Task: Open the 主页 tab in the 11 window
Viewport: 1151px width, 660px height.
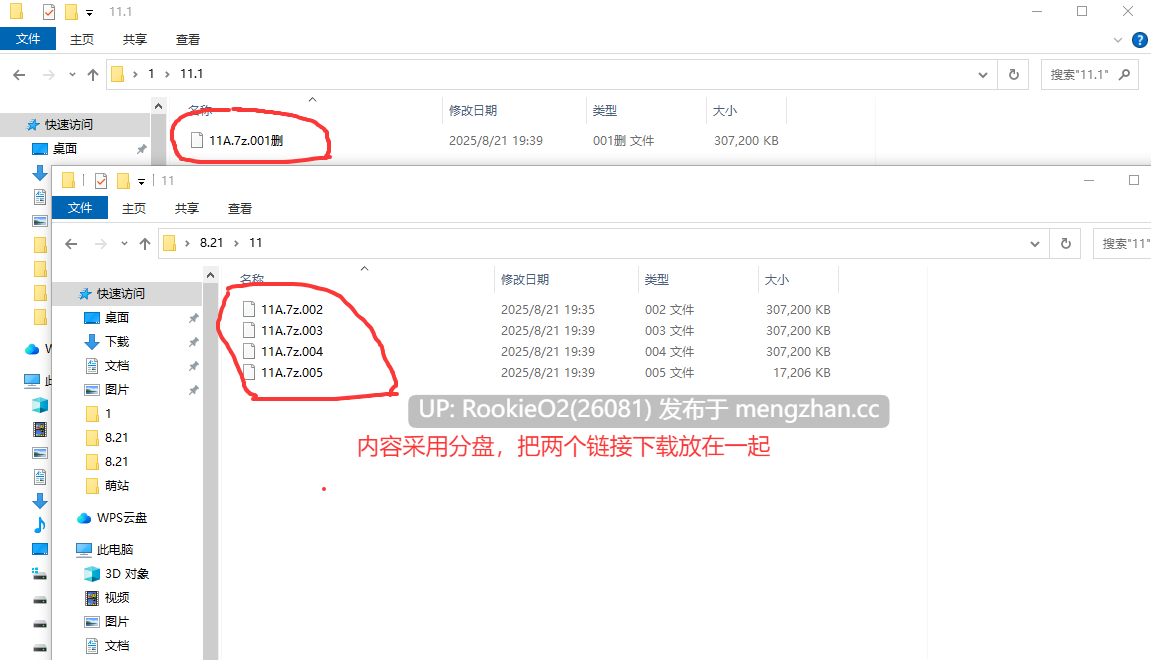Action: [134, 208]
